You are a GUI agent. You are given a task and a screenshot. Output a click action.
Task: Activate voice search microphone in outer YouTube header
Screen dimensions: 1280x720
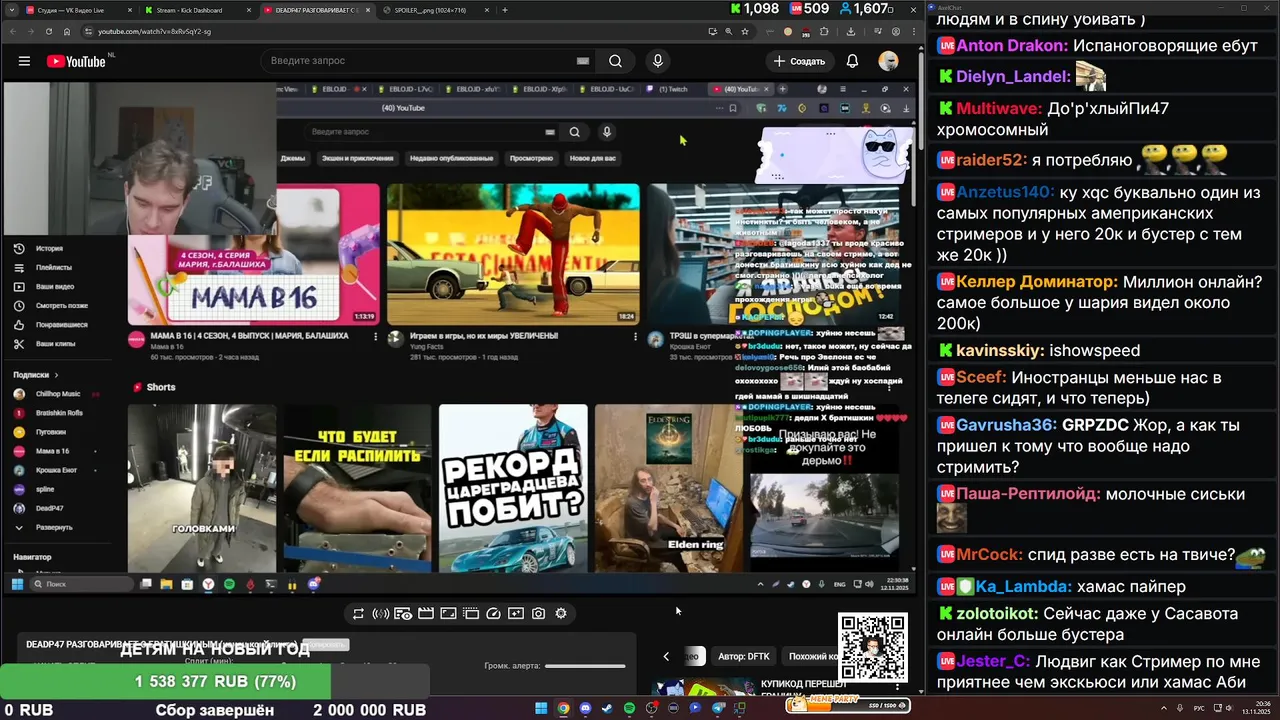coord(657,61)
